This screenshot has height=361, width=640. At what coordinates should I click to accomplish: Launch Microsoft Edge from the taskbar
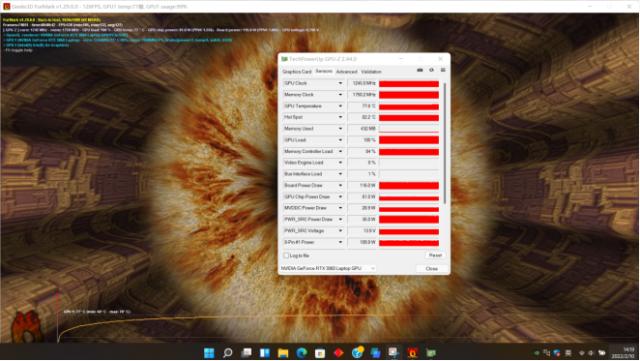302,352
